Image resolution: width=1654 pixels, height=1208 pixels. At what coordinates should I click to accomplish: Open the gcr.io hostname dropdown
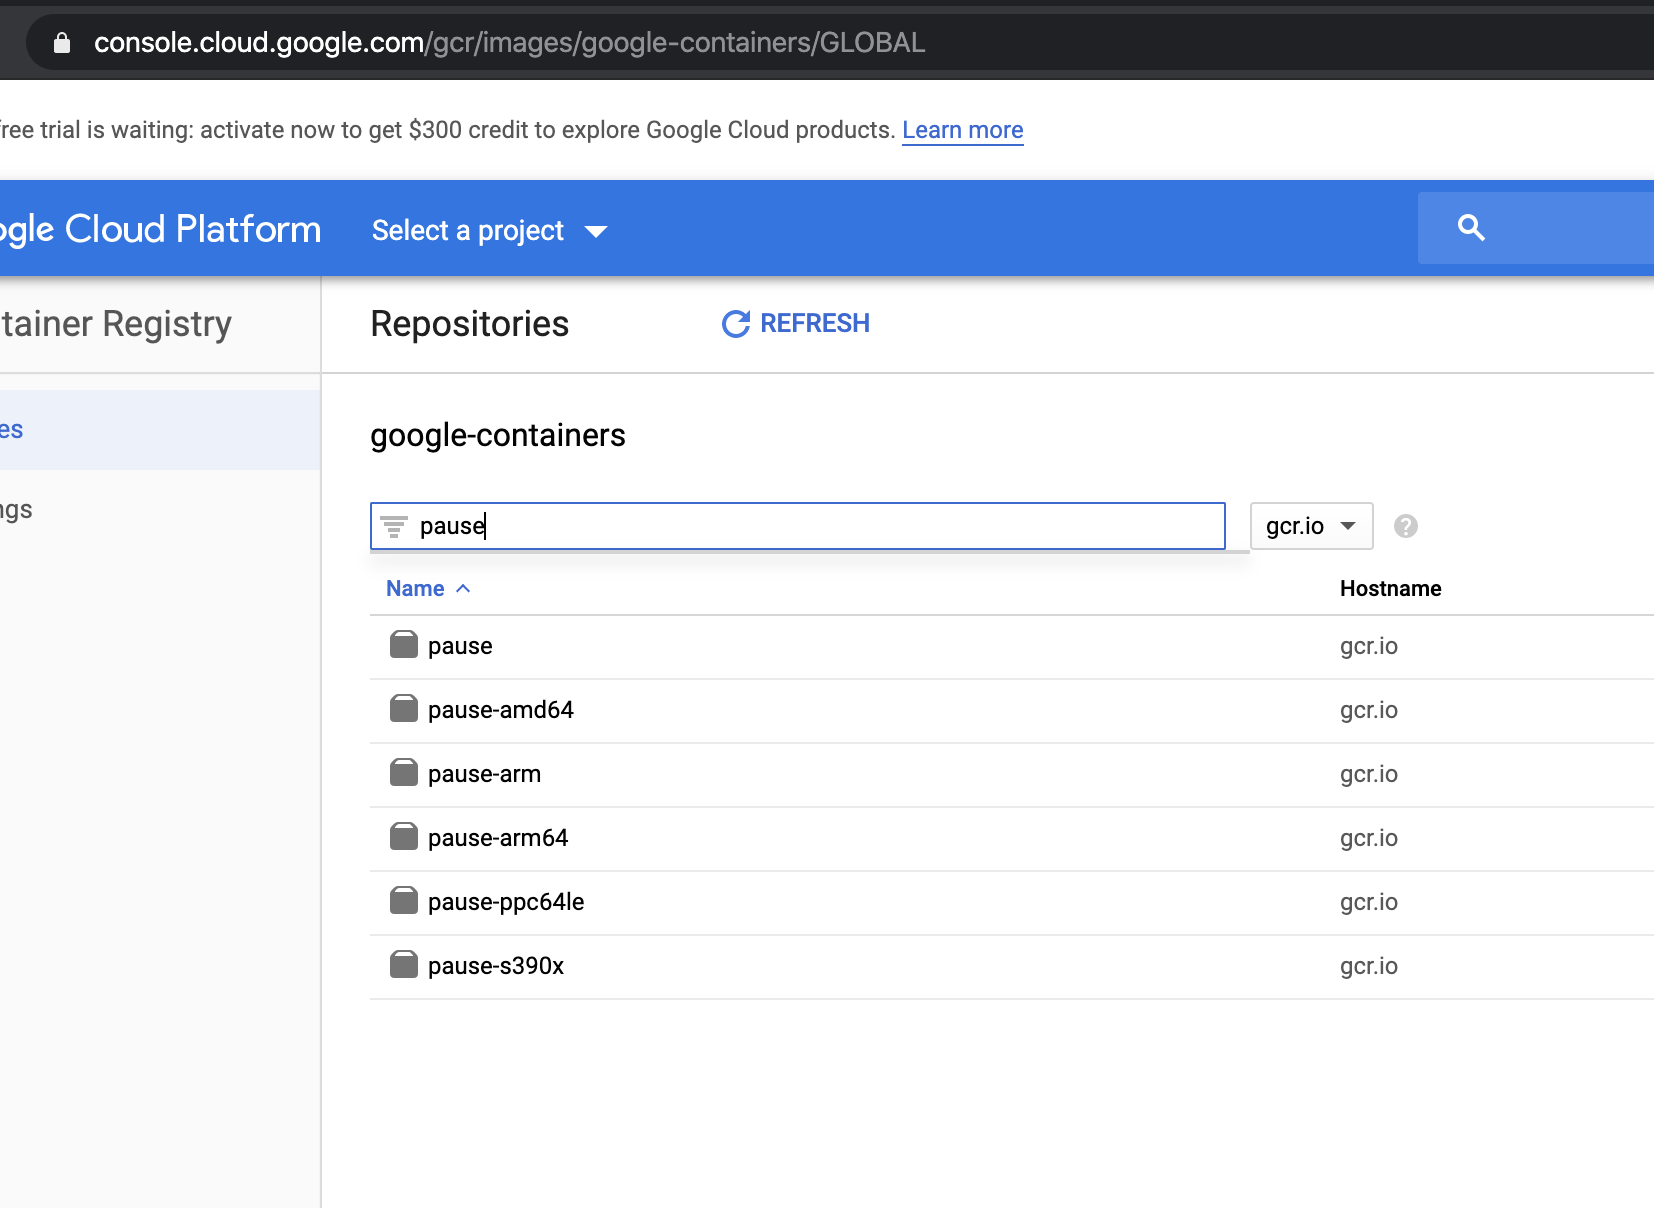pyautogui.click(x=1310, y=525)
